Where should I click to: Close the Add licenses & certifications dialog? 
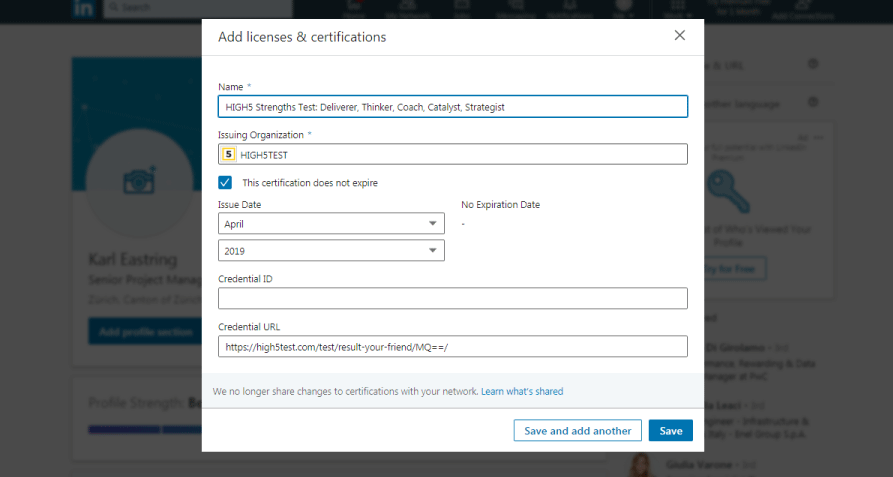[679, 35]
